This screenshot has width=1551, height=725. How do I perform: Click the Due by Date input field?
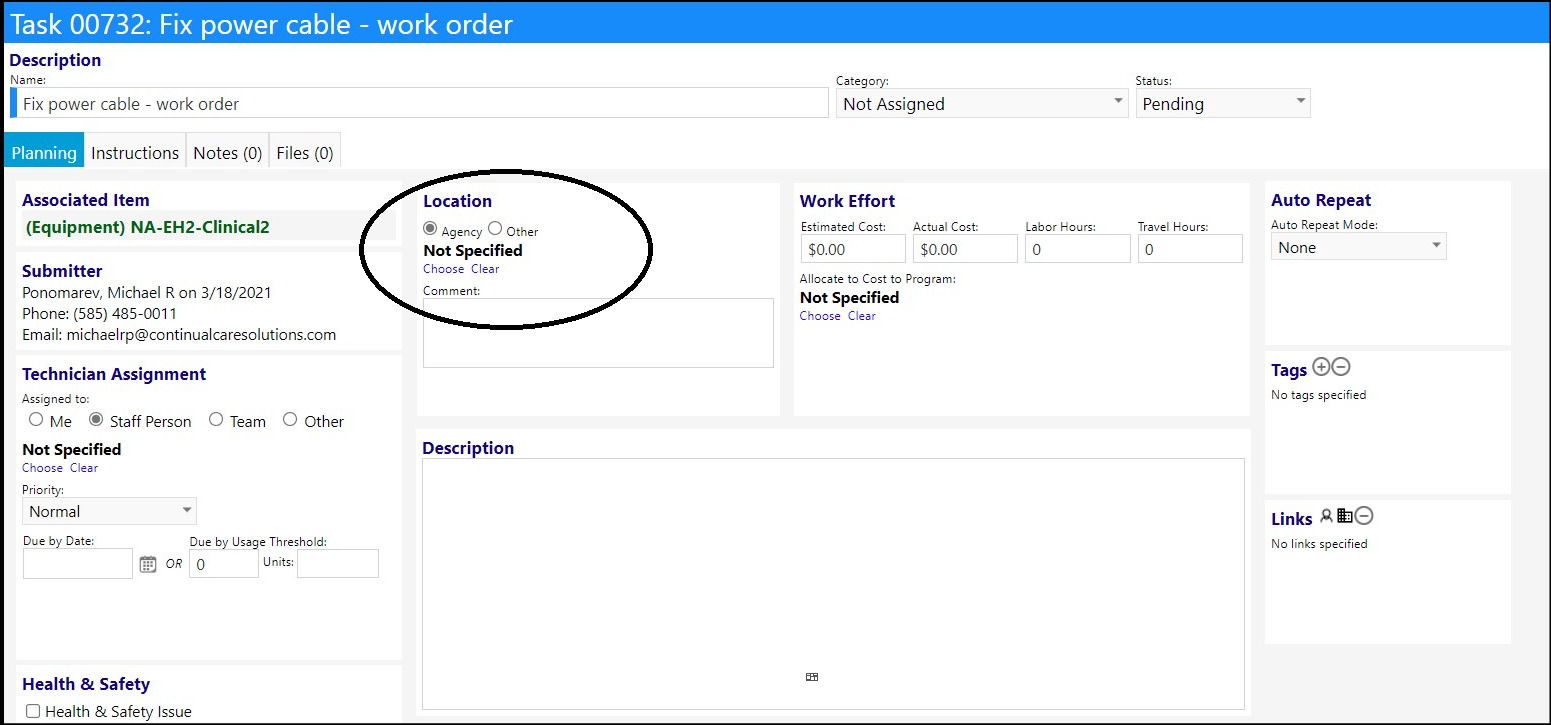point(78,563)
